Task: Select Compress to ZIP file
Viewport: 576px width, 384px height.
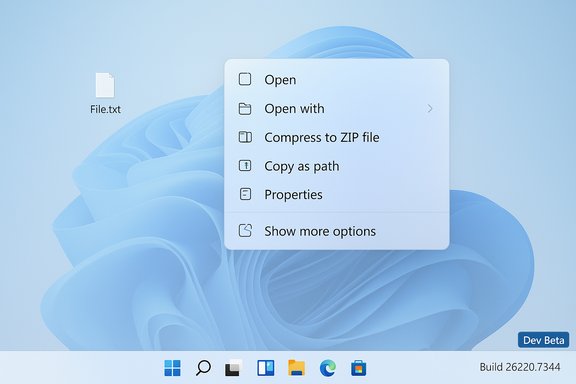Action: coord(336,137)
